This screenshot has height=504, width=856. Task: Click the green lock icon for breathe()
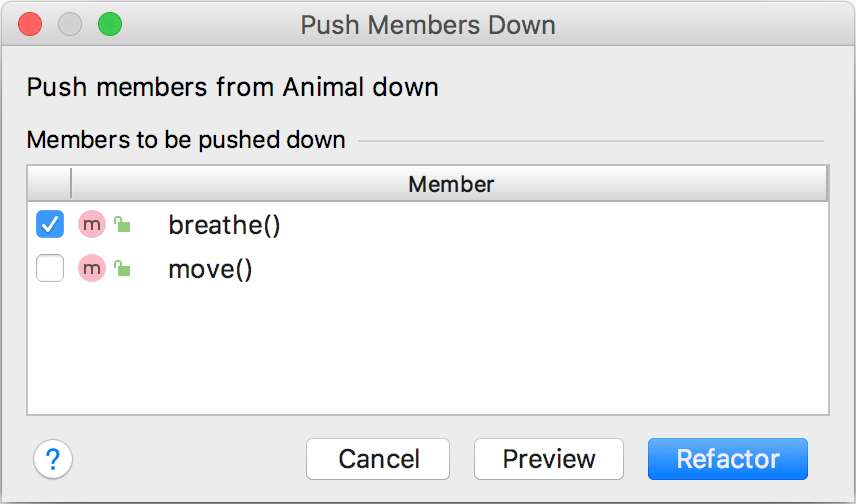(x=122, y=225)
